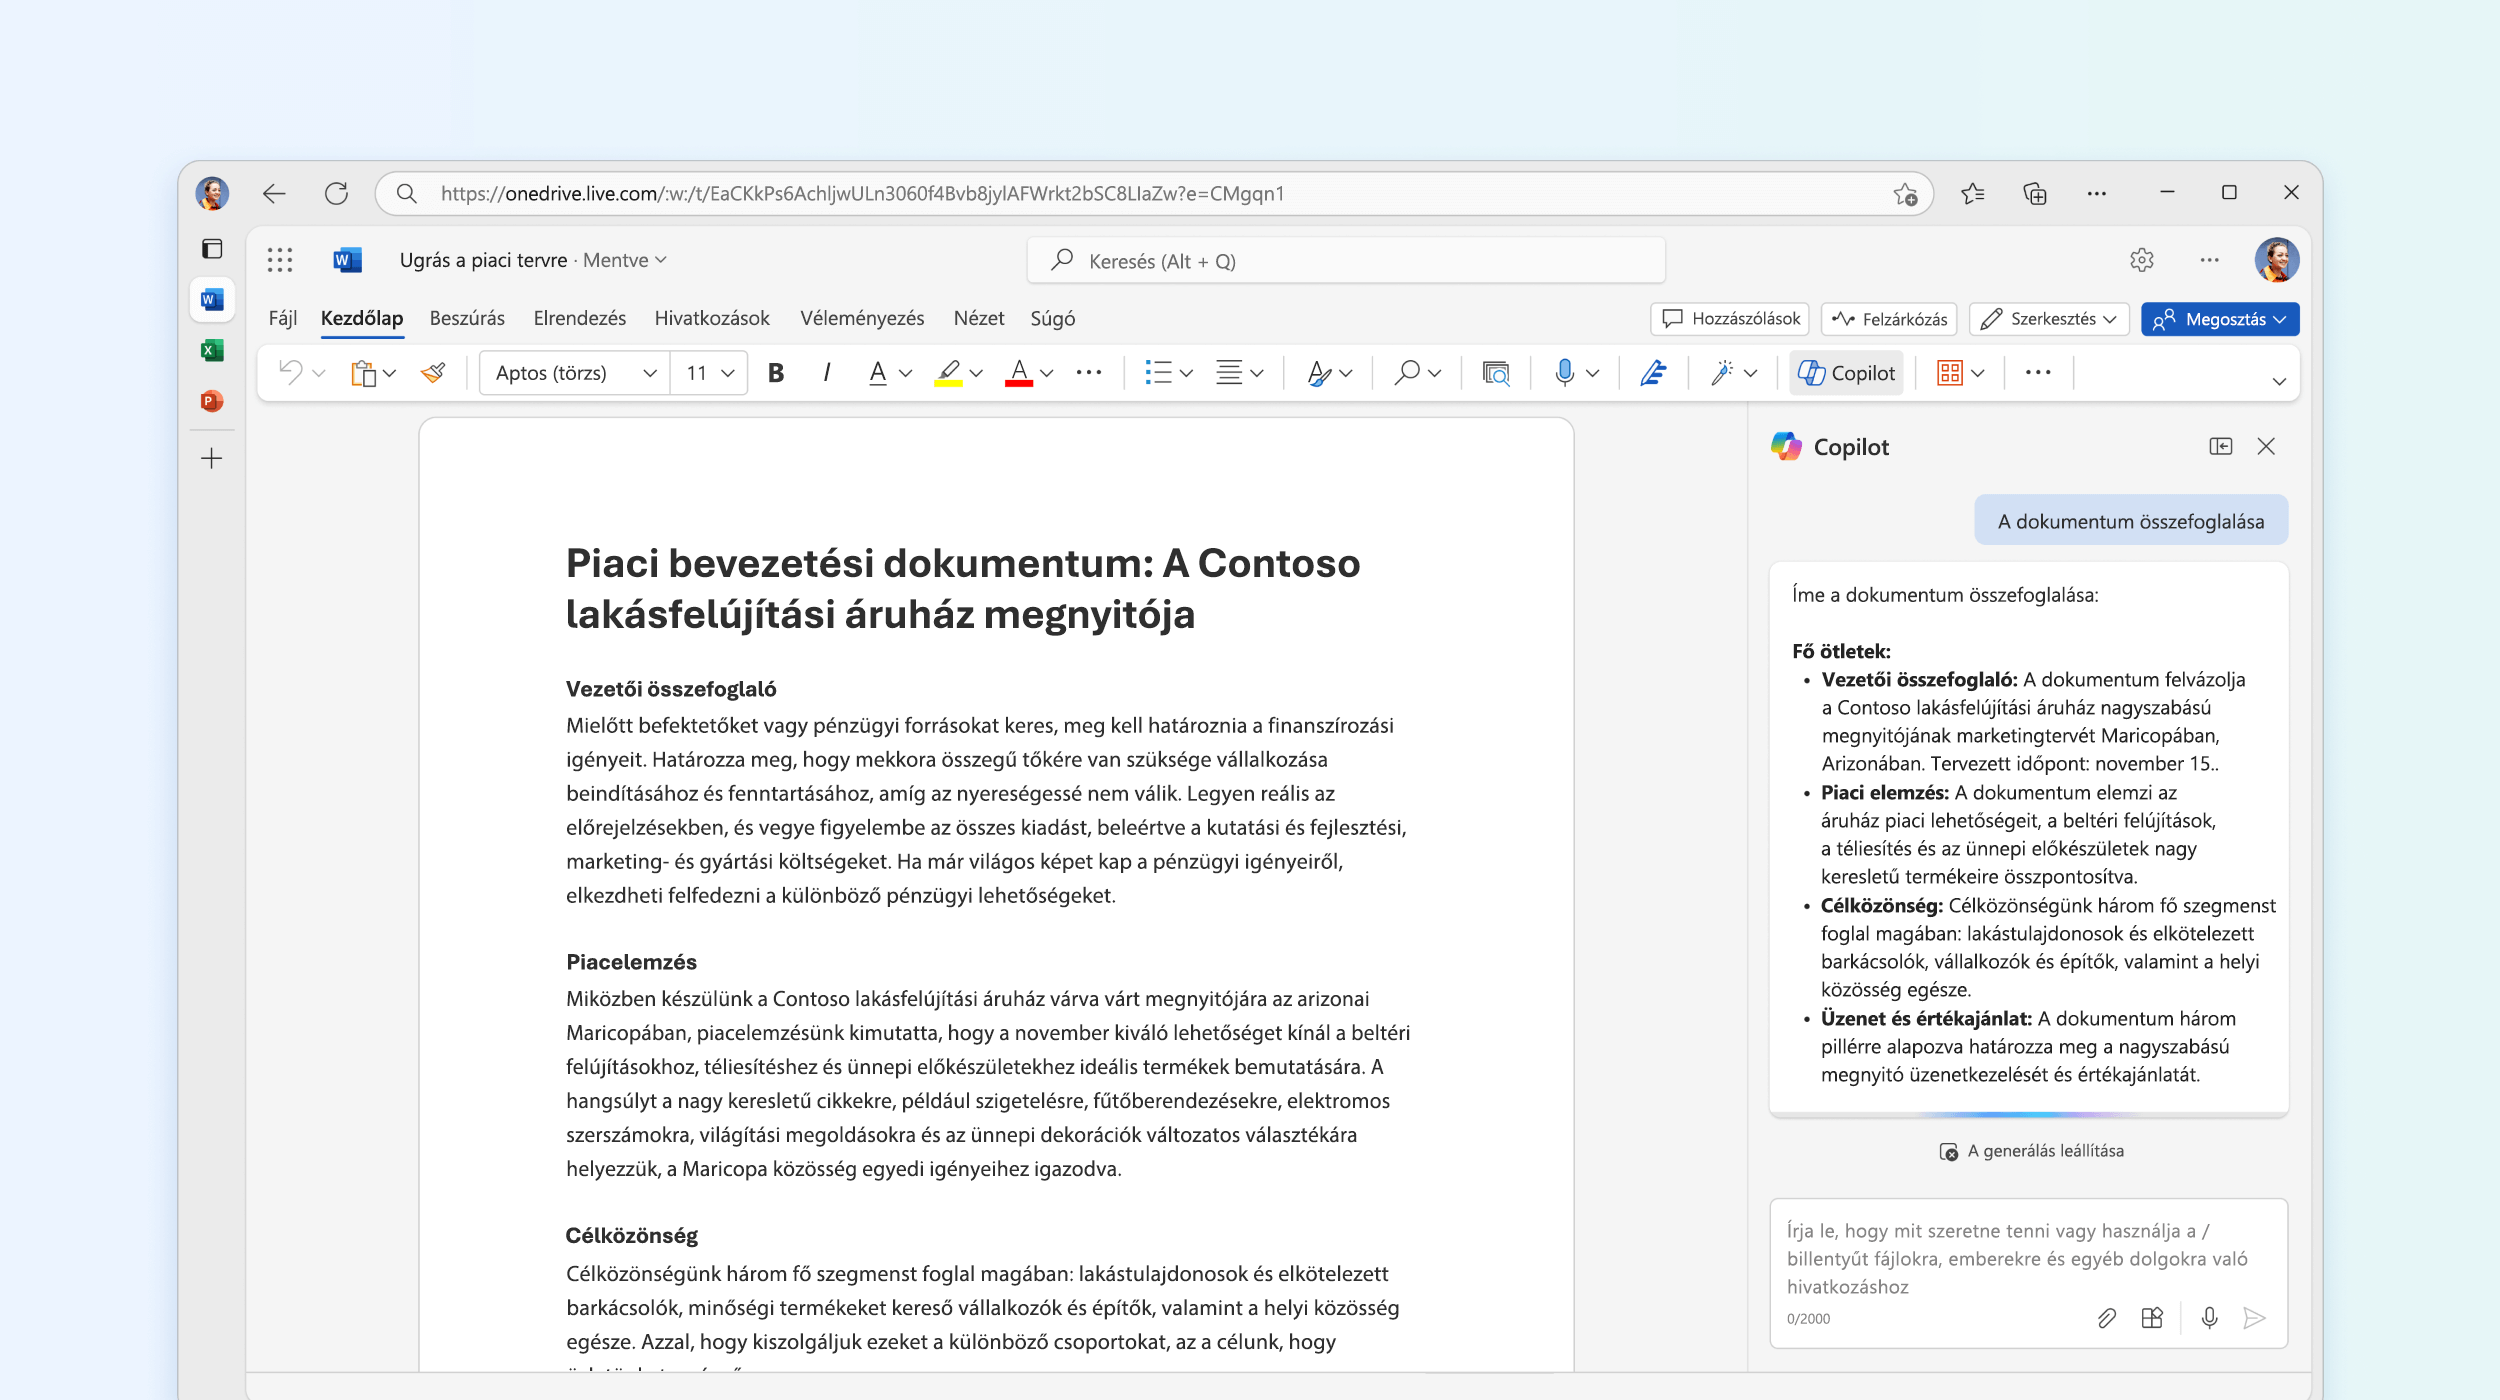Open the font size dropdown 11

tap(709, 373)
